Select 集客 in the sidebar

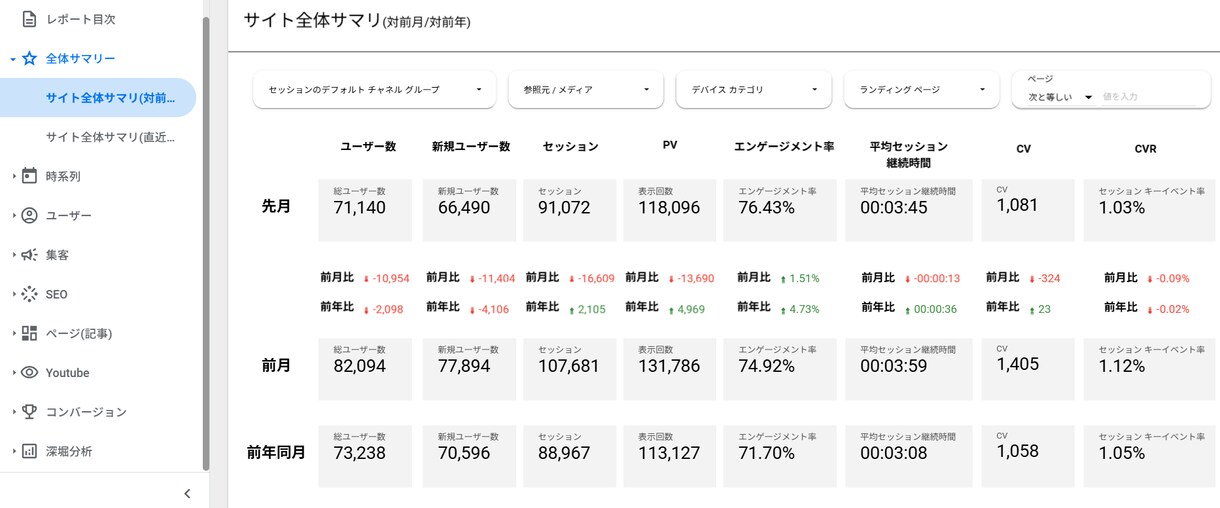point(57,255)
